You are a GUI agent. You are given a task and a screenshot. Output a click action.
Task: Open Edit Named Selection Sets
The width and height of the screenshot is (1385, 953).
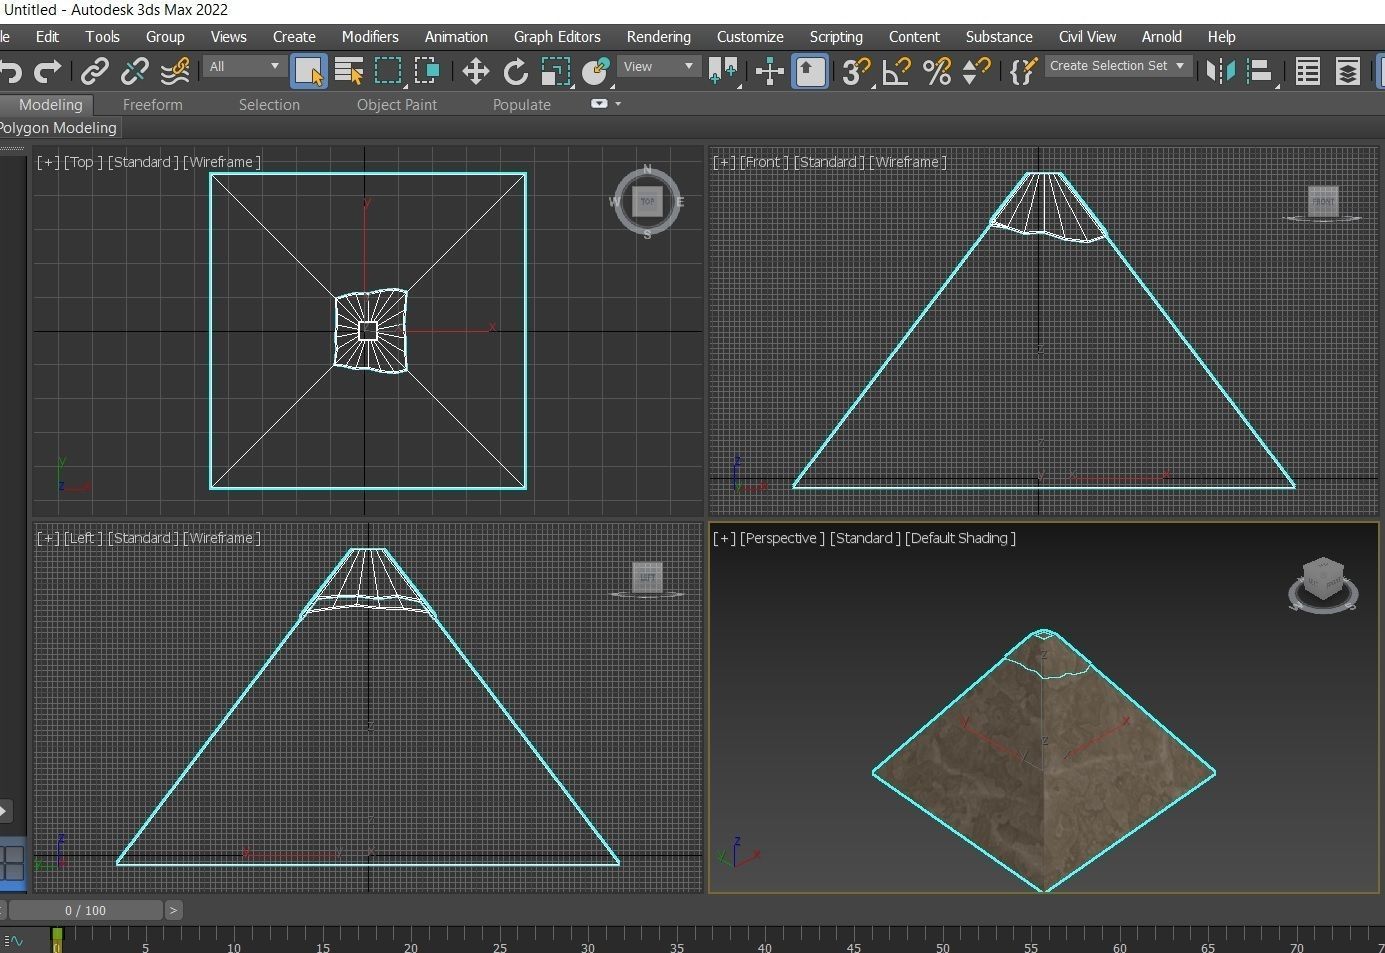coord(1023,71)
